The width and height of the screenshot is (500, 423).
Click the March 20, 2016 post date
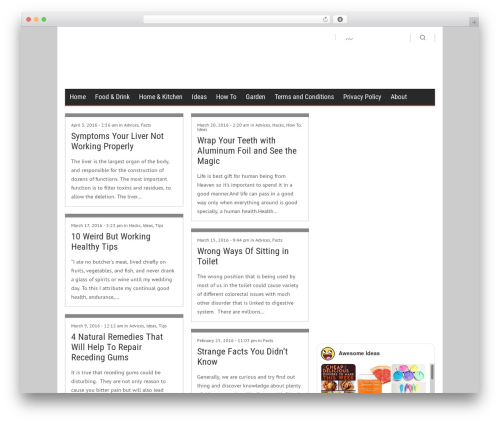pyautogui.click(x=213, y=125)
